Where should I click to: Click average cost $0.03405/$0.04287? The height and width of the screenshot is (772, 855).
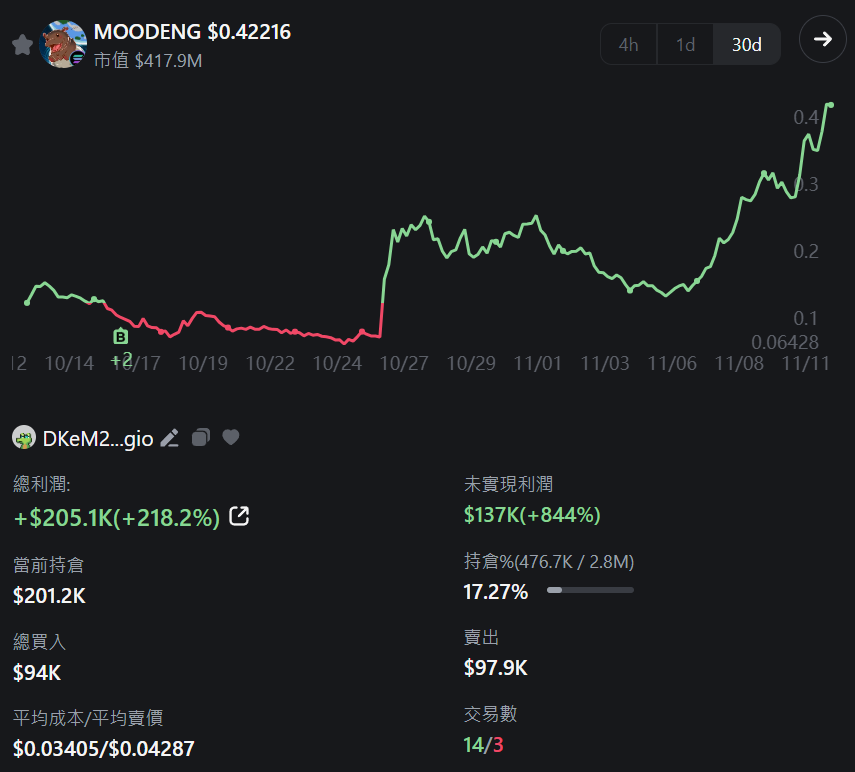click(104, 749)
